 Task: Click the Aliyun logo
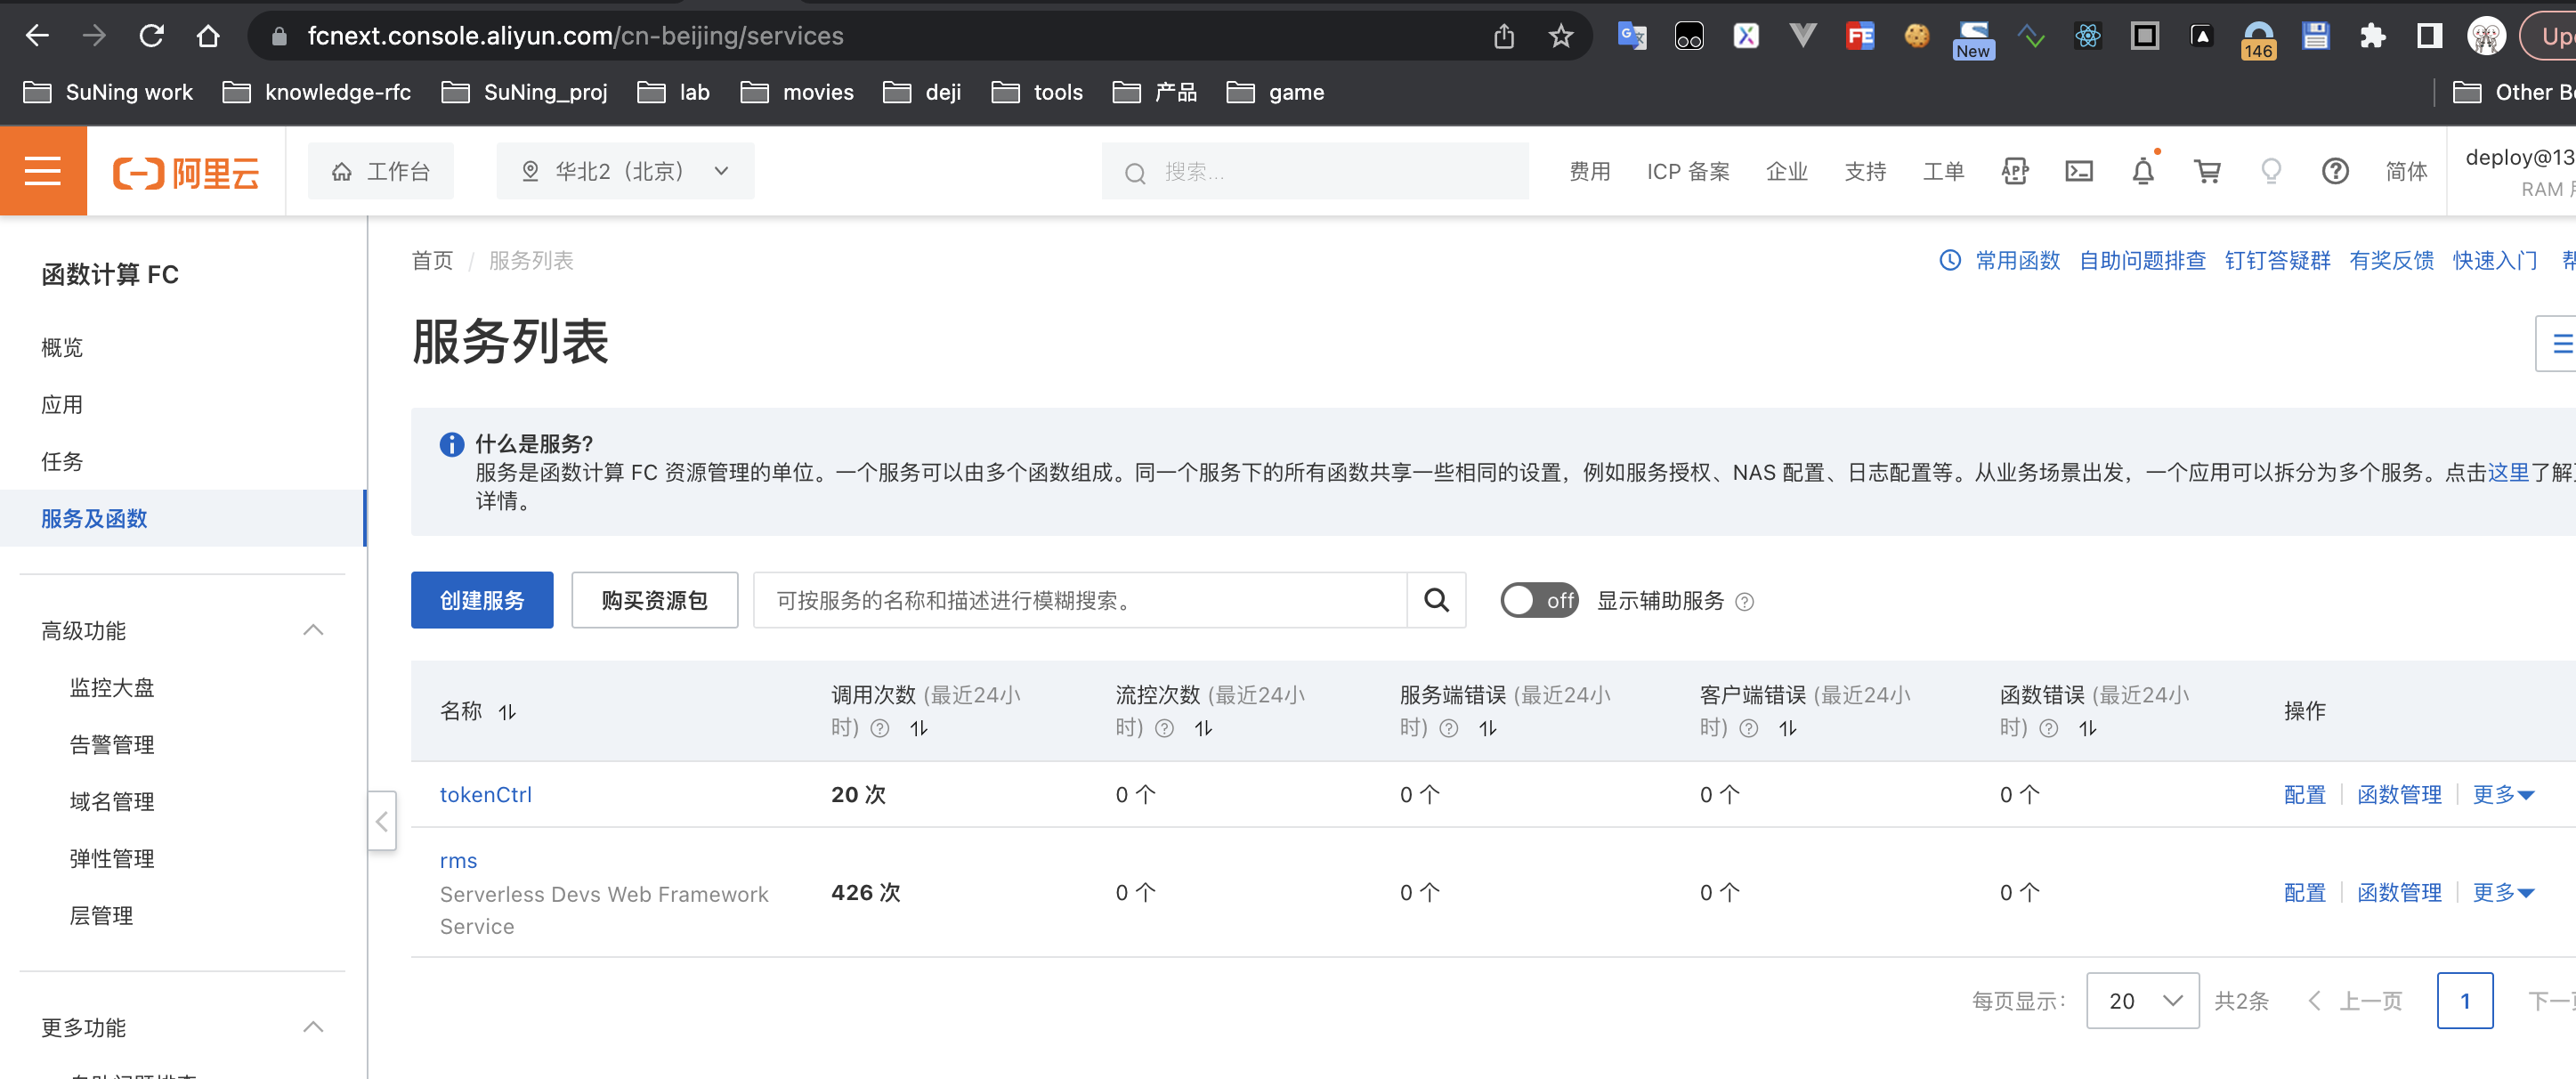186,172
